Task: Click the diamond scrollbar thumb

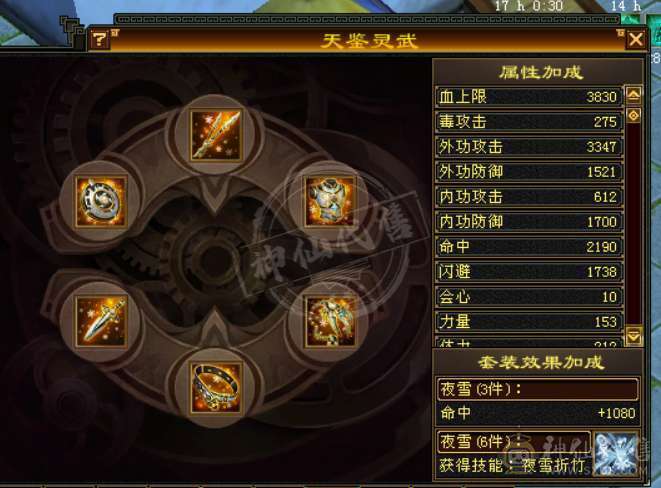Action: (x=634, y=115)
